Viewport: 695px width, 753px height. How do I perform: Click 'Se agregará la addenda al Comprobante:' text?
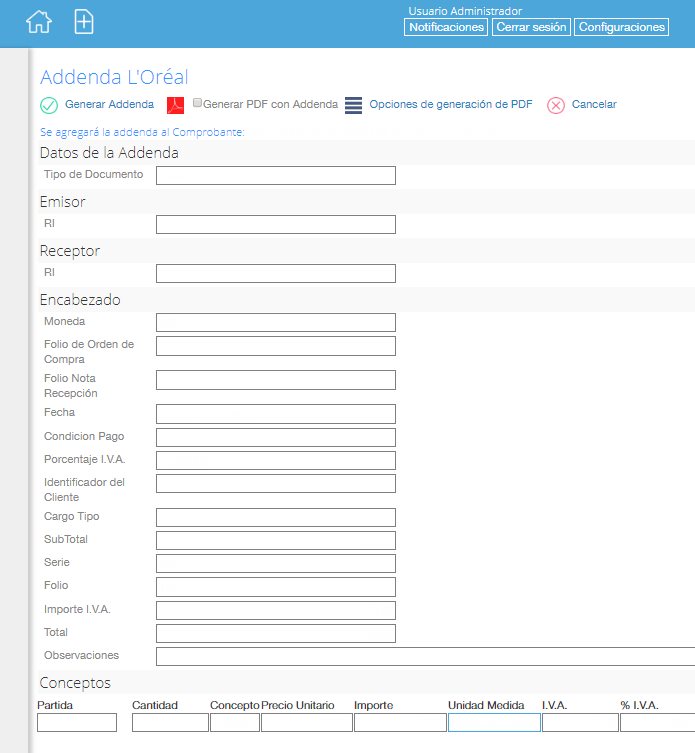pos(142,132)
